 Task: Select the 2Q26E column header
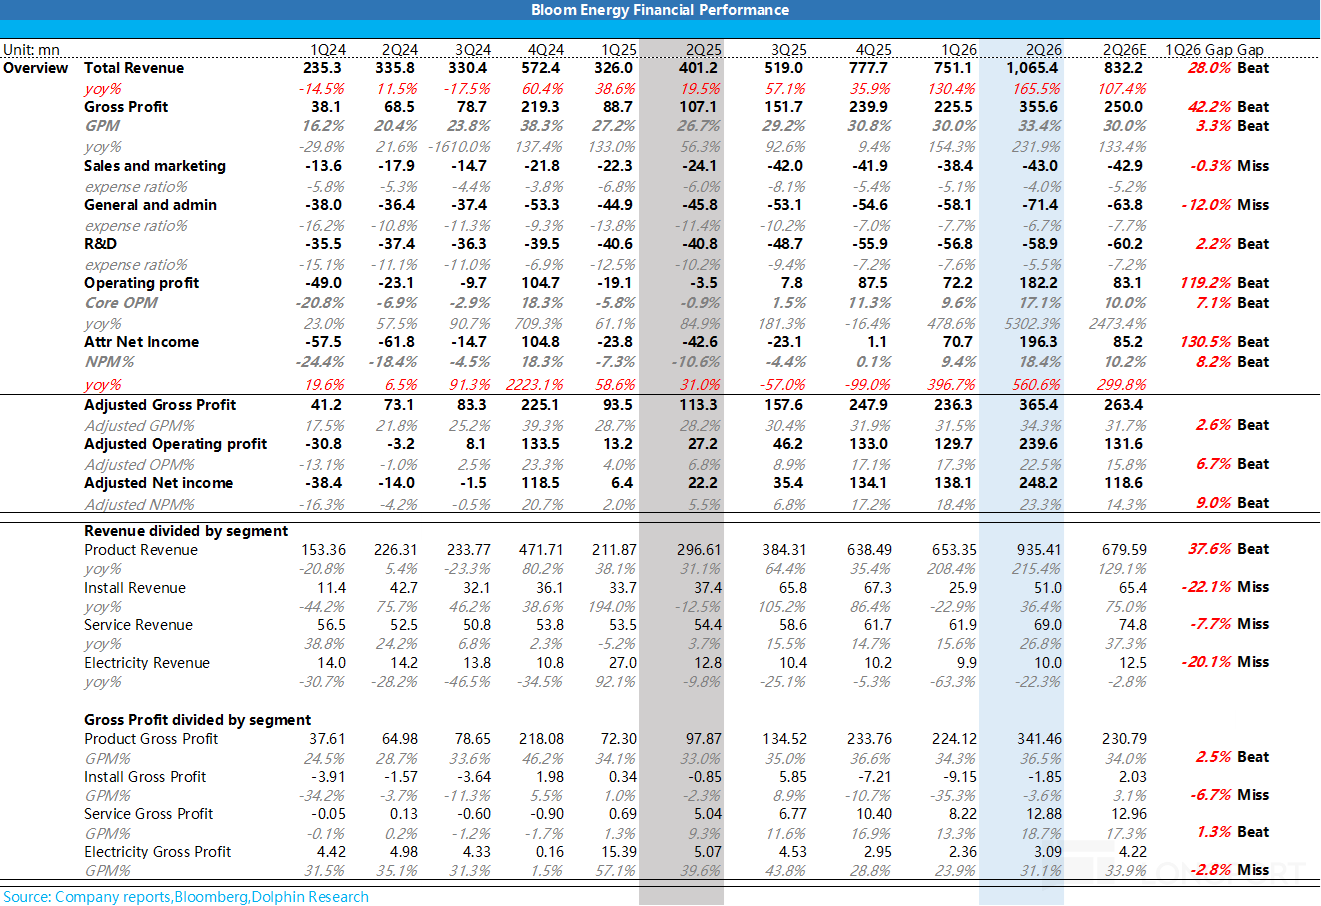pos(1124,50)
